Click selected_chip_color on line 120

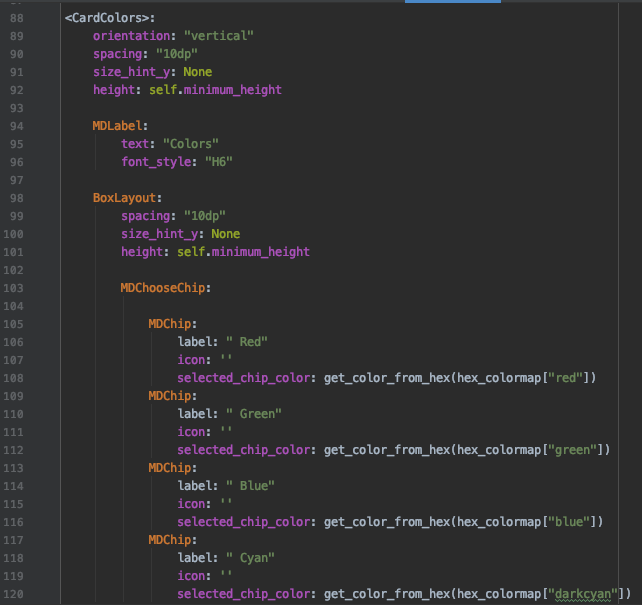(244, 594)
